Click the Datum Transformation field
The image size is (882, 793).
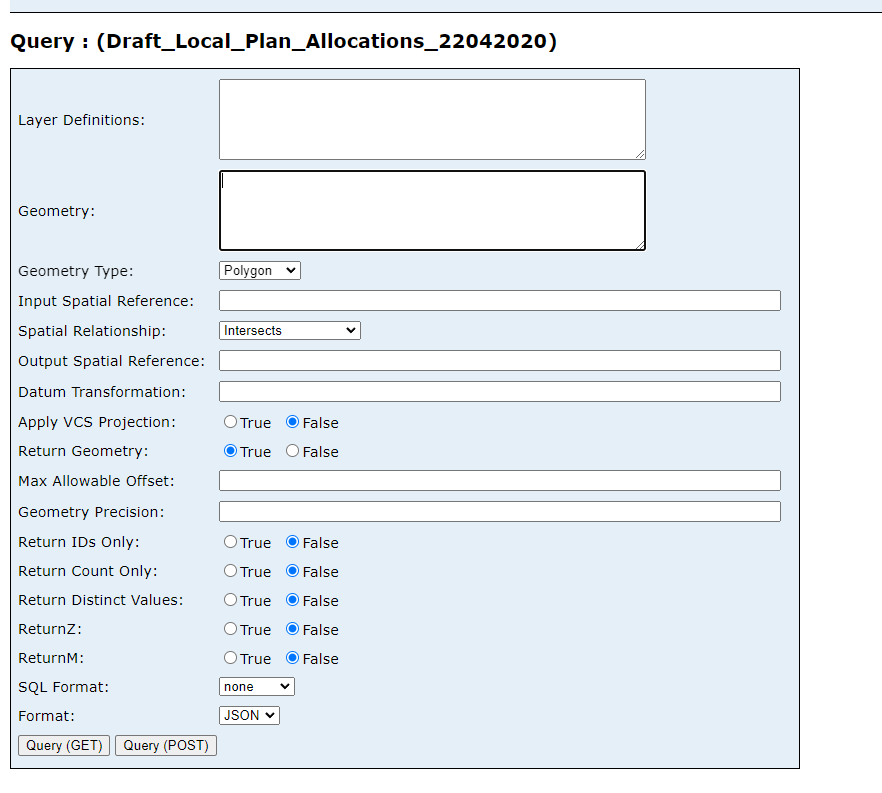tap(499, 391)
